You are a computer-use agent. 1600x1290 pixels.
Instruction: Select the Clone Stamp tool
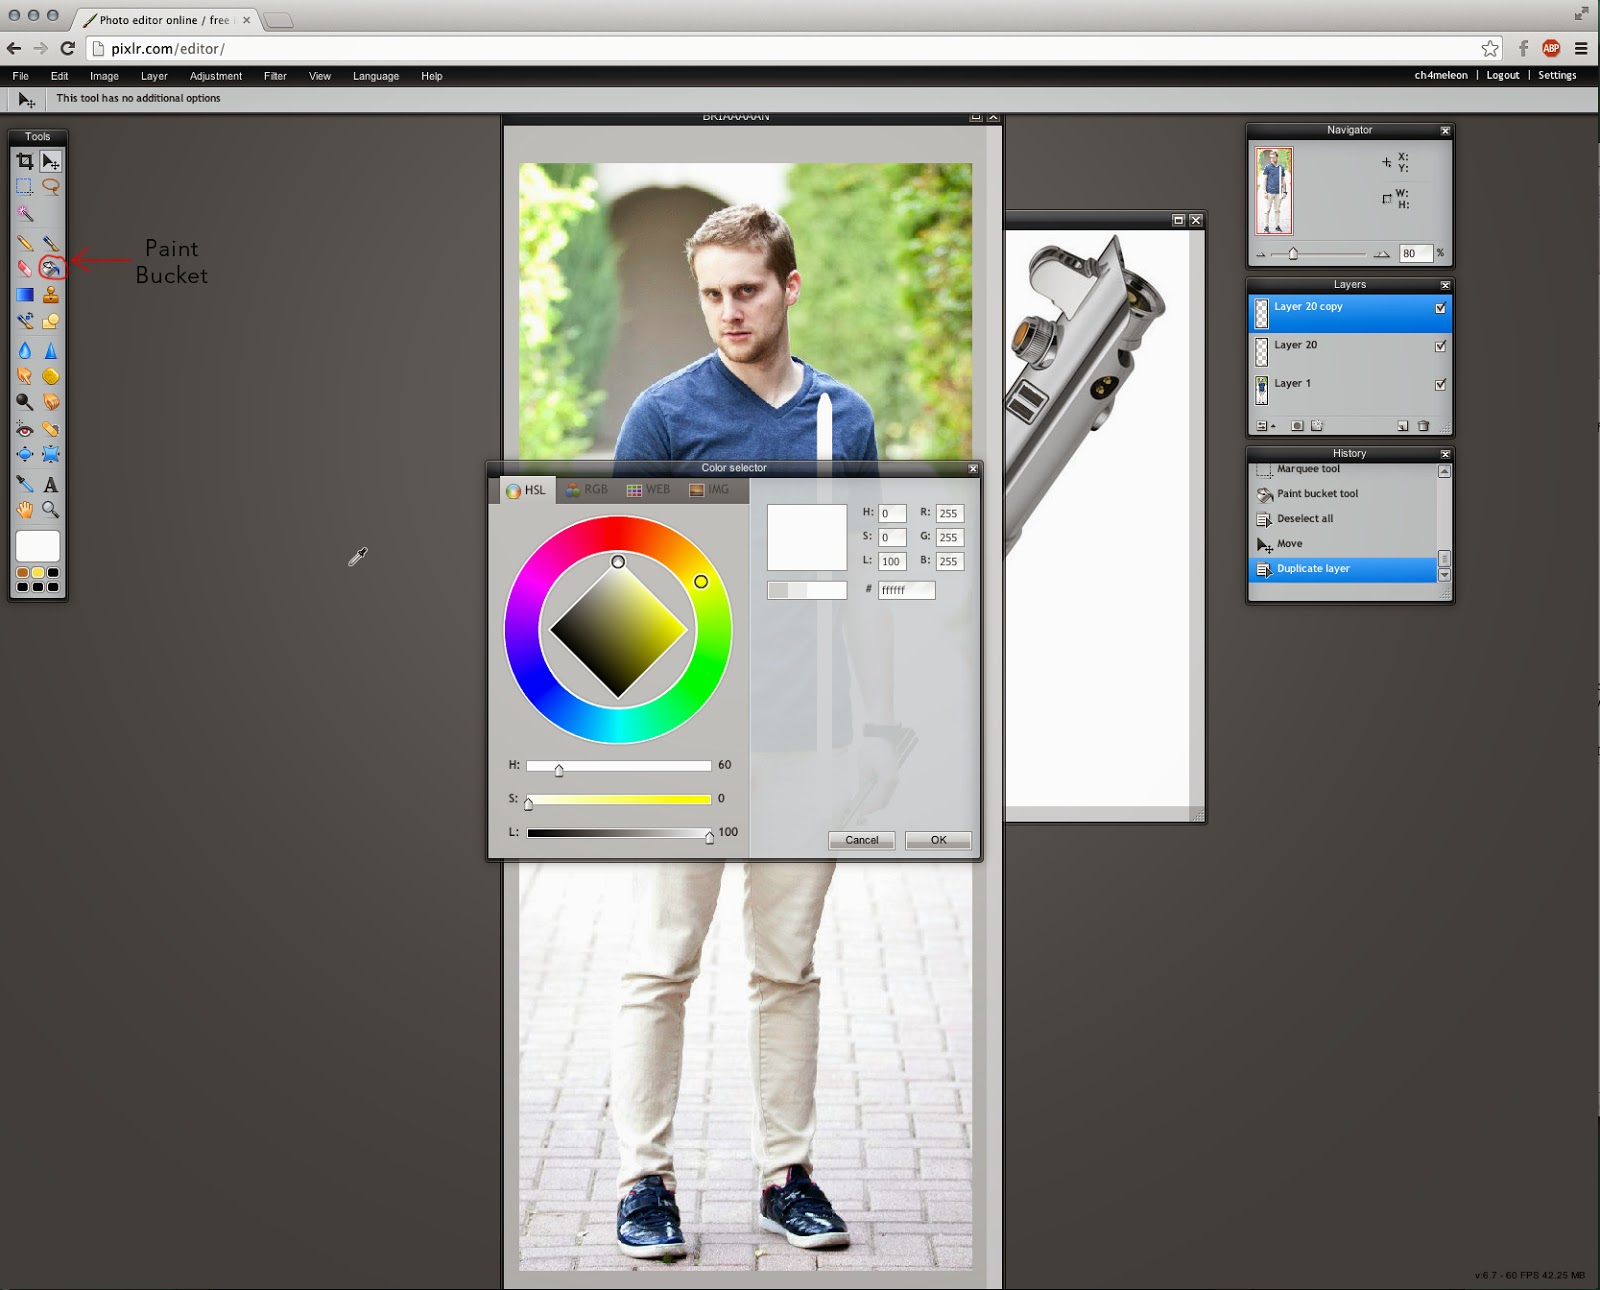(51, 295)
